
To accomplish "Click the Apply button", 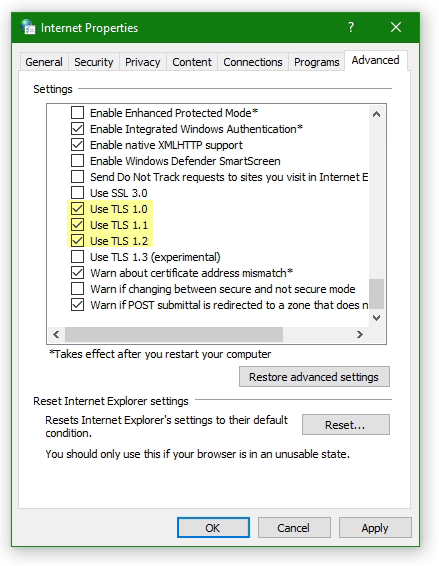I will (x=375, y=528).
